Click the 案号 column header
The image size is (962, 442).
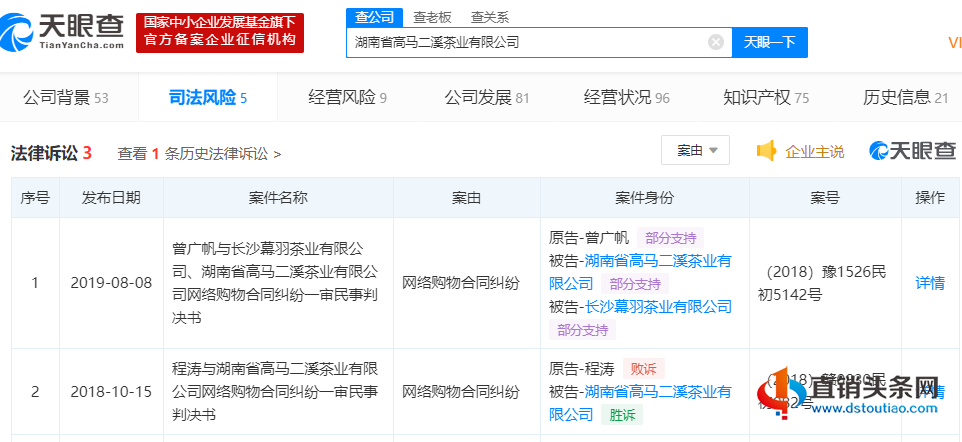(x=825, y=198)
